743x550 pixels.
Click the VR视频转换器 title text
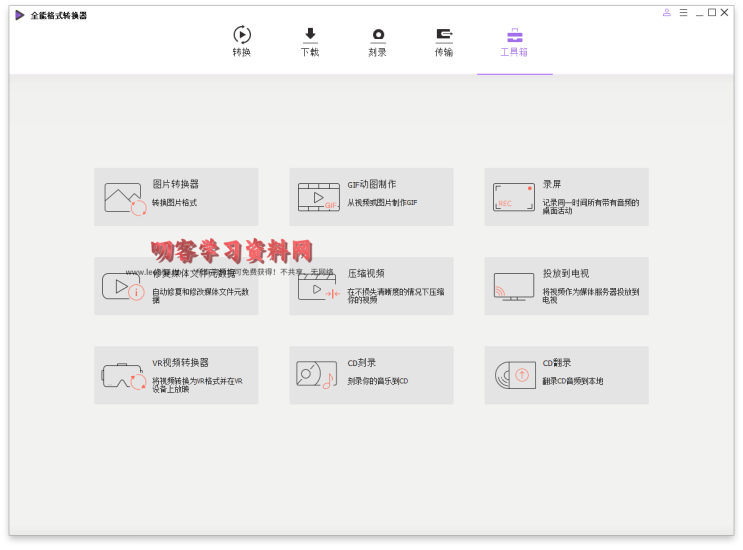tap(180, 362)
